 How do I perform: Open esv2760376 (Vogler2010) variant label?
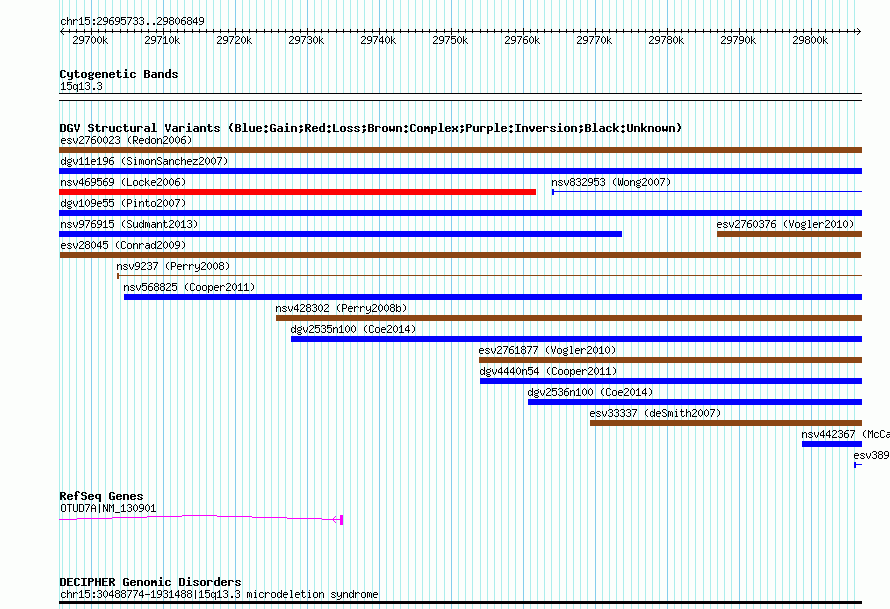tap(785, 224)
